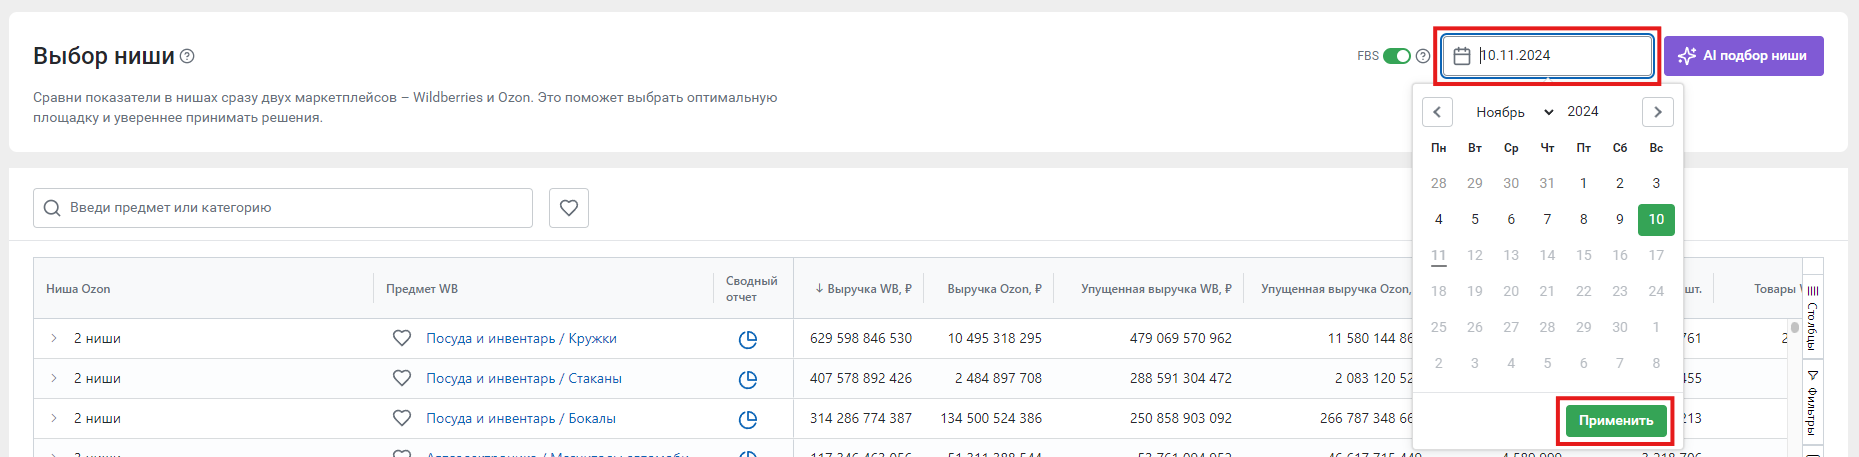Viewport: 1859px width, 457px height.
Task: Favorite Посуда и инвентарь / Стаканы
Action: point(402,378)
